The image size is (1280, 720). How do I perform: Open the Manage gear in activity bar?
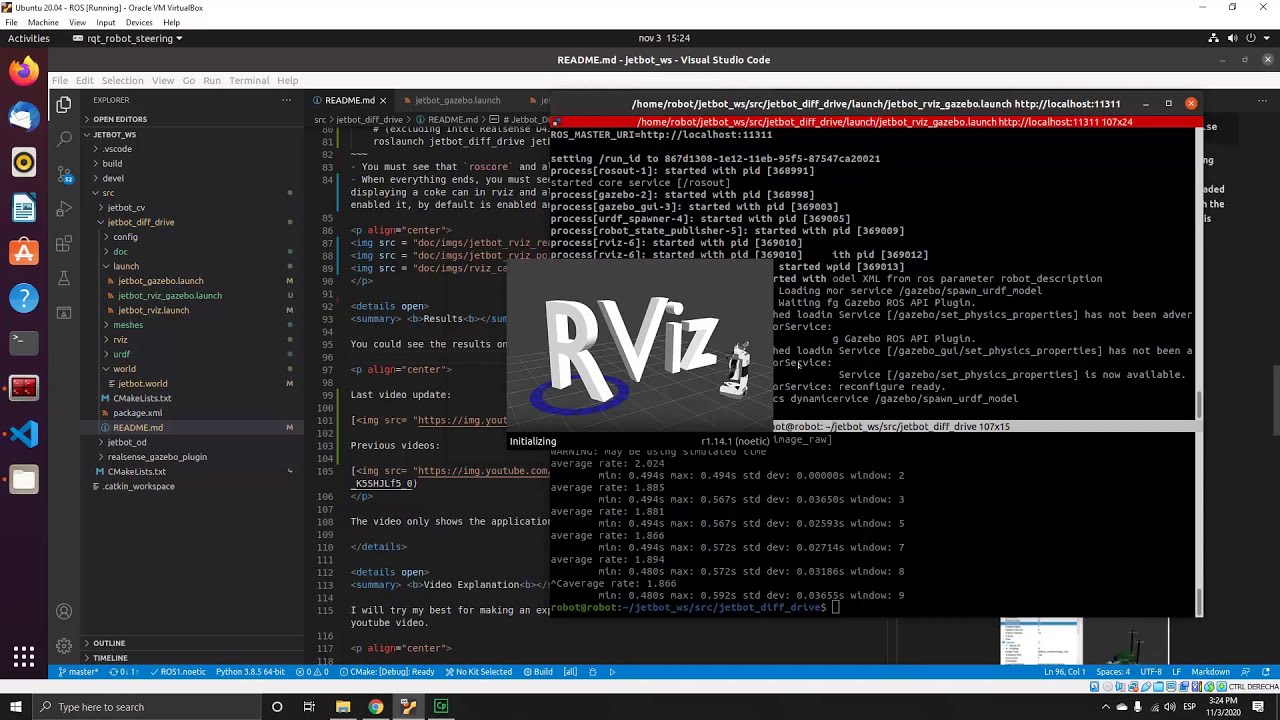[x=64, y=646]
